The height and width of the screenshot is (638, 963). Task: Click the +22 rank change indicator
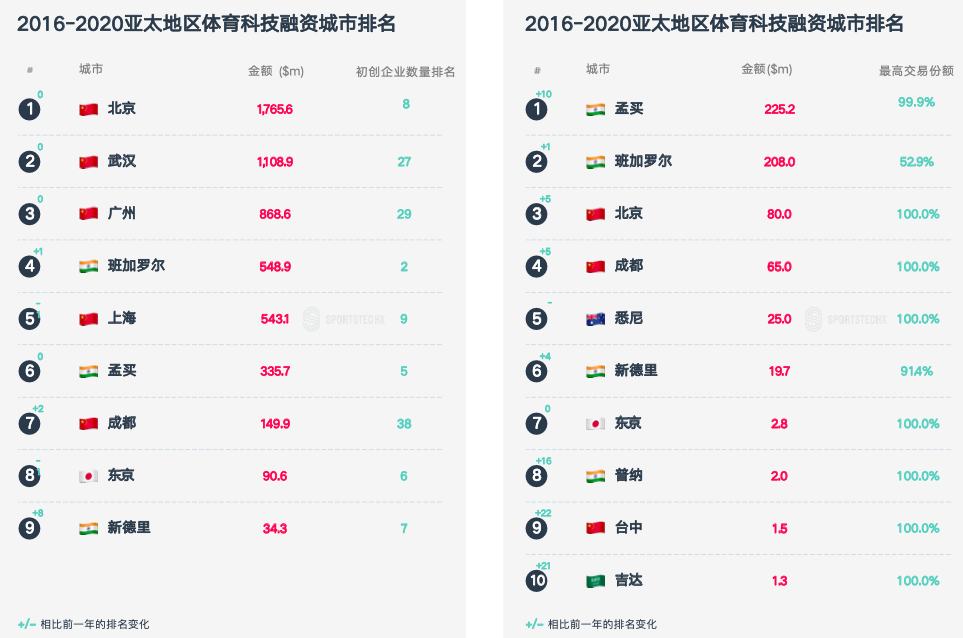click(544, 513)
